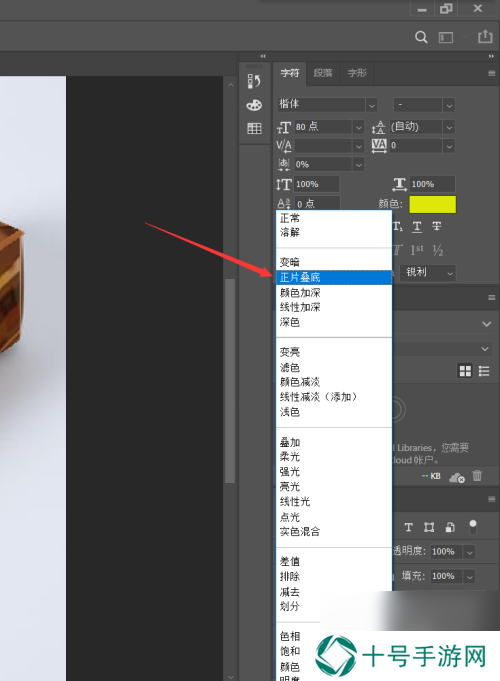Click the horizontal scale icon
The height and width of the screenshot is (681, 500).
399,184
